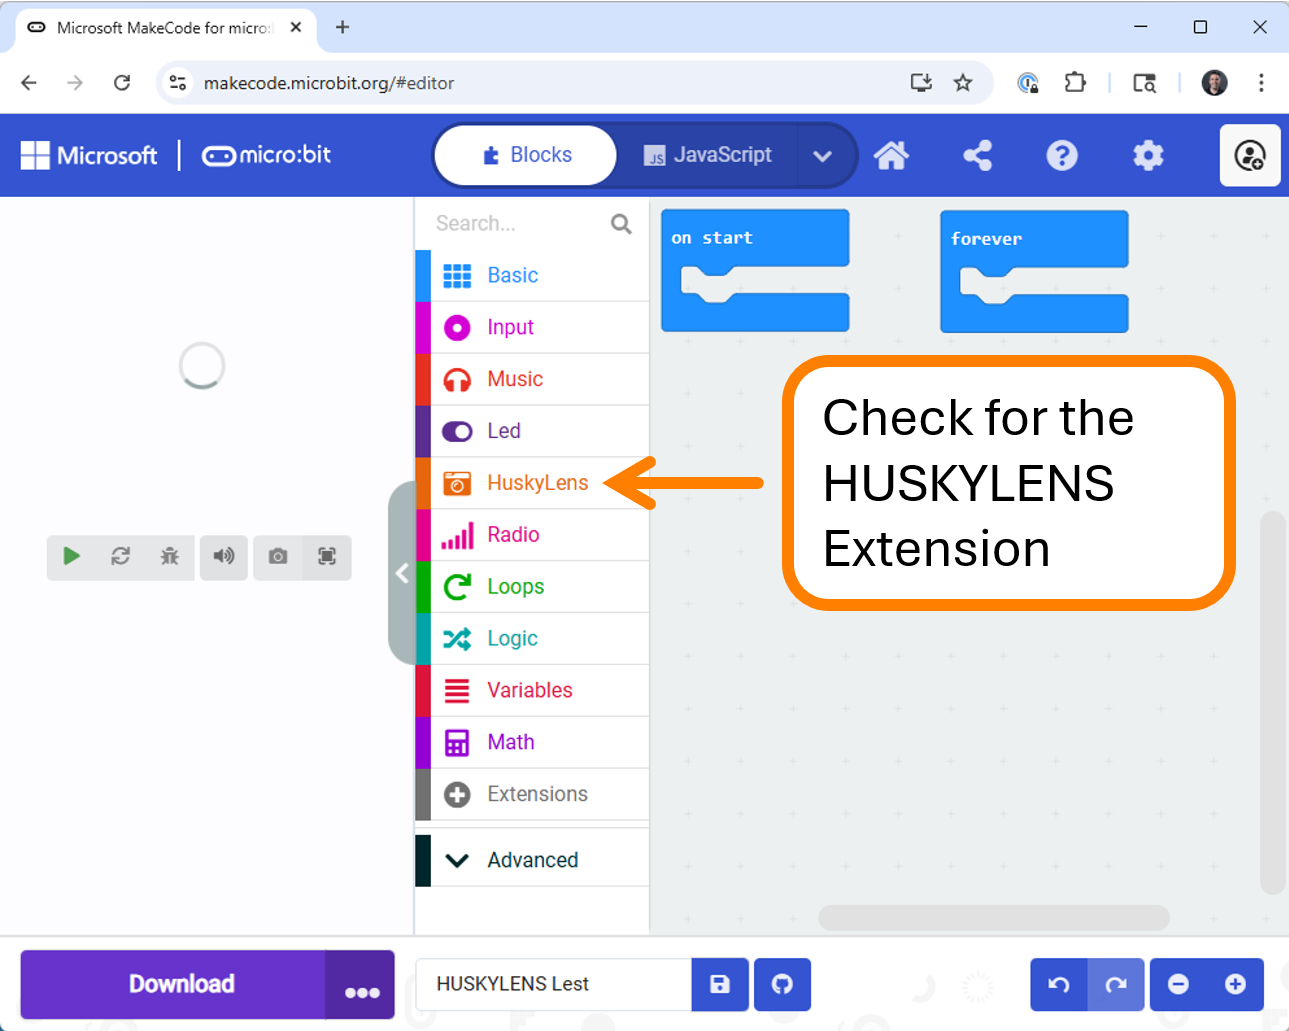The width and height of the screenshot is (1289, 1031).
Task: Click the workspace horizontal scrollbar
Action: (x=994, y=917)
